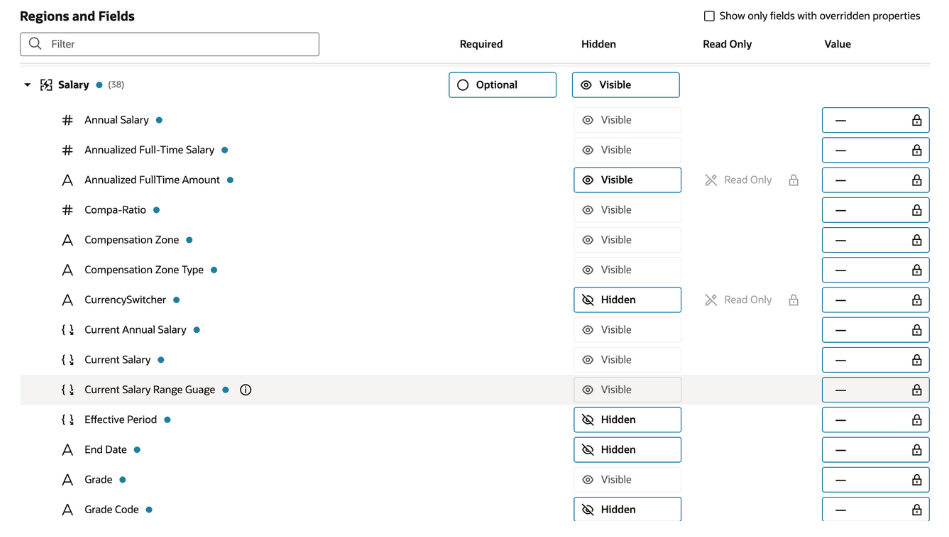Check Show only fields with overridden properties
The image size is (949, 537).
[709, 16]
